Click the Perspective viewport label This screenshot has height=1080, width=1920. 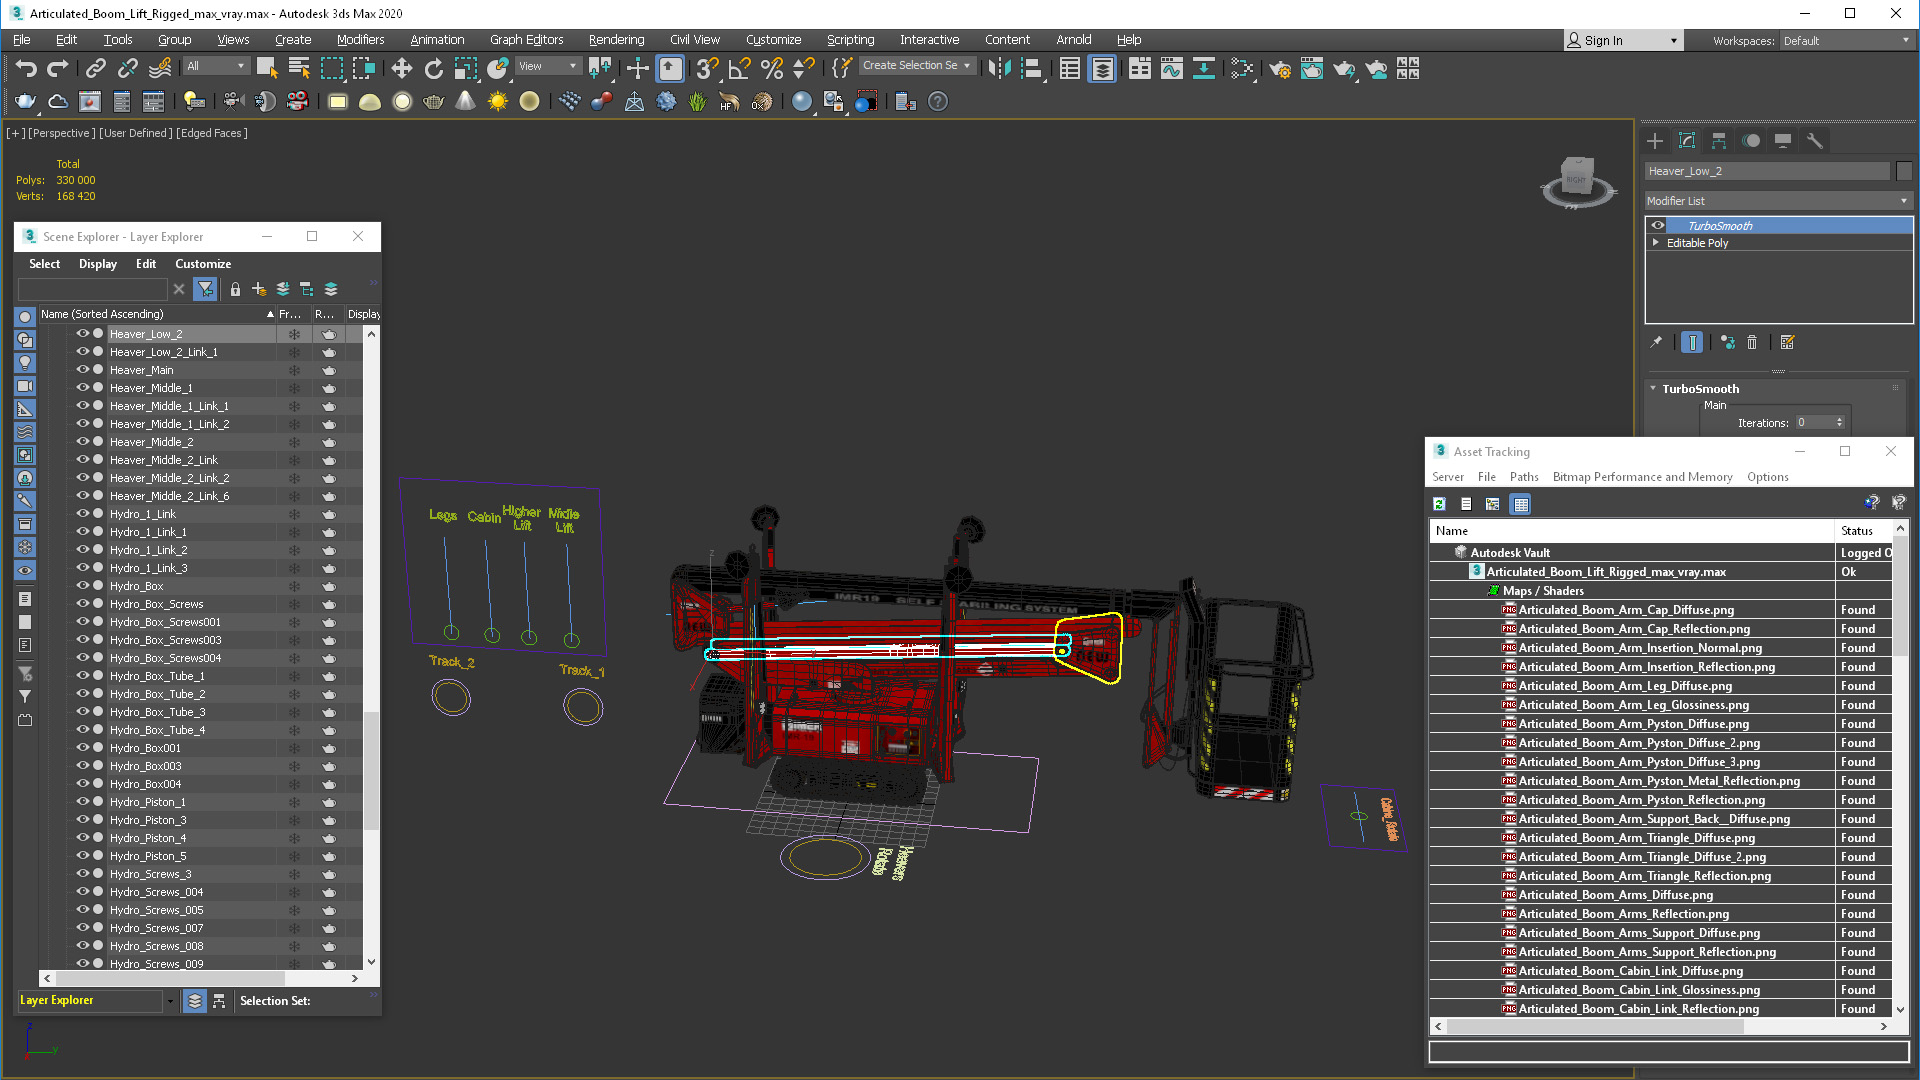[x=62, y=133]
